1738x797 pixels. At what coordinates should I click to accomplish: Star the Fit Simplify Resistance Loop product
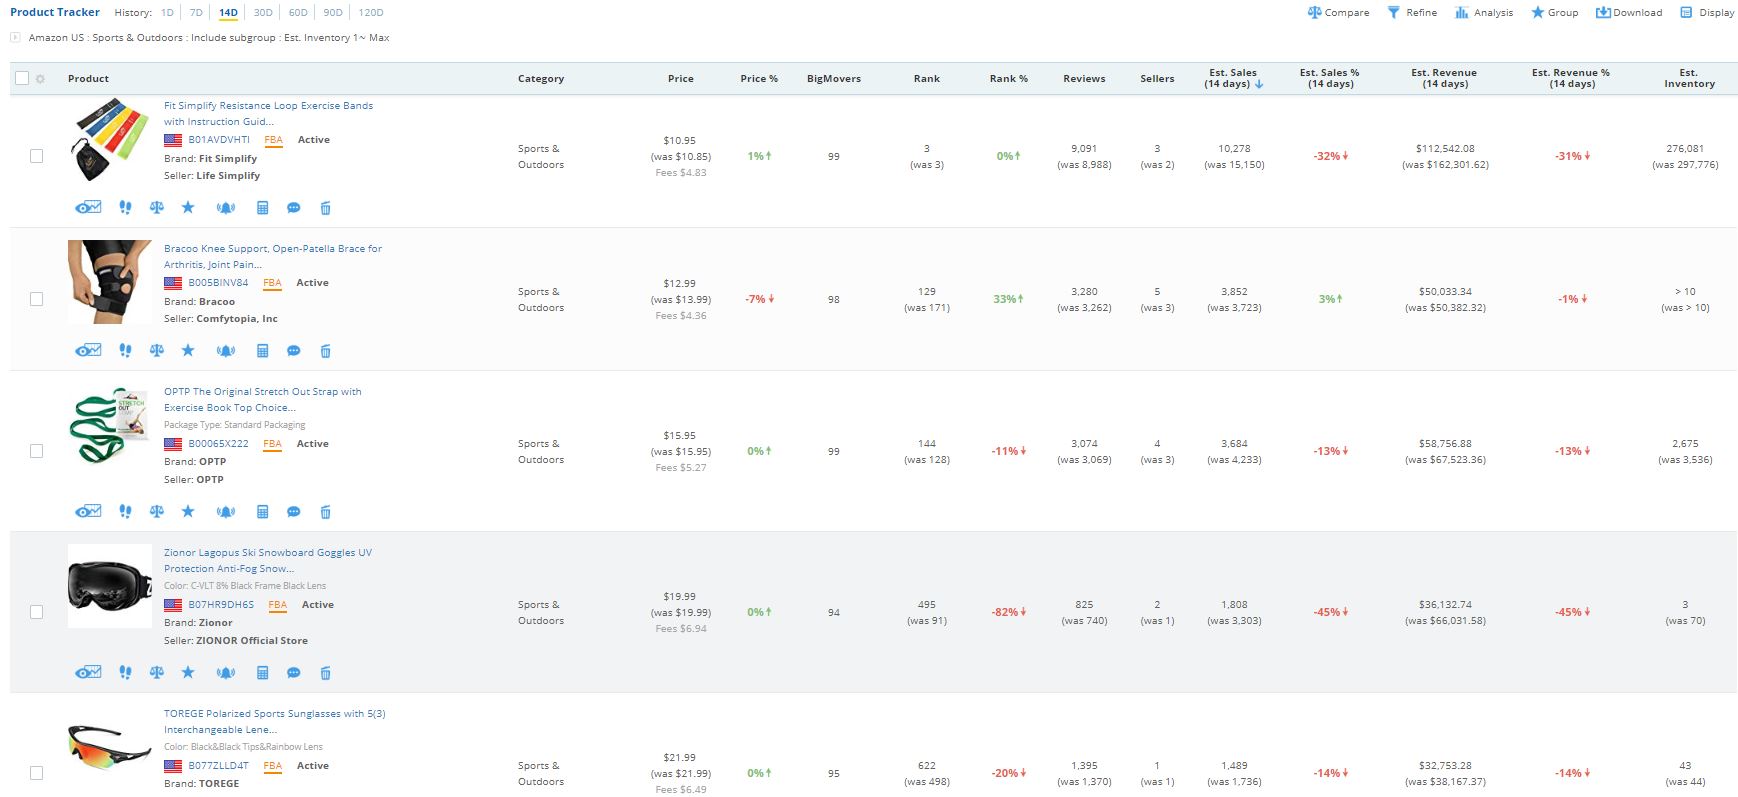point(188,208)
